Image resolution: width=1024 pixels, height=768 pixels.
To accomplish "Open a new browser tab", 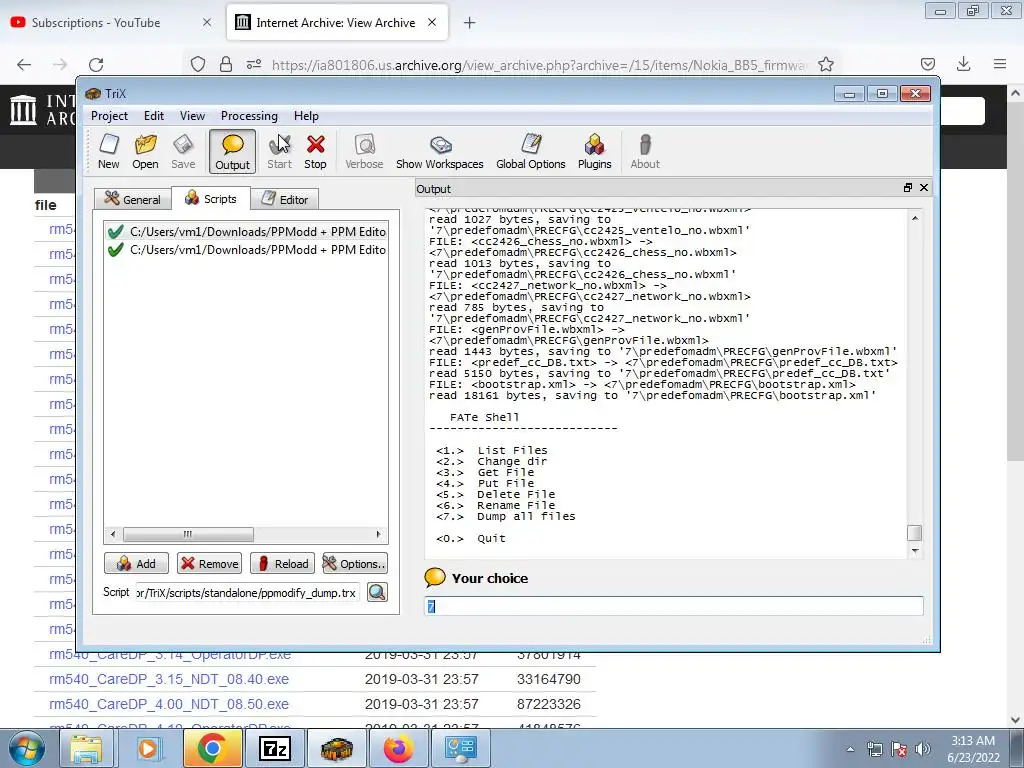I will click(x=469, y=23).
